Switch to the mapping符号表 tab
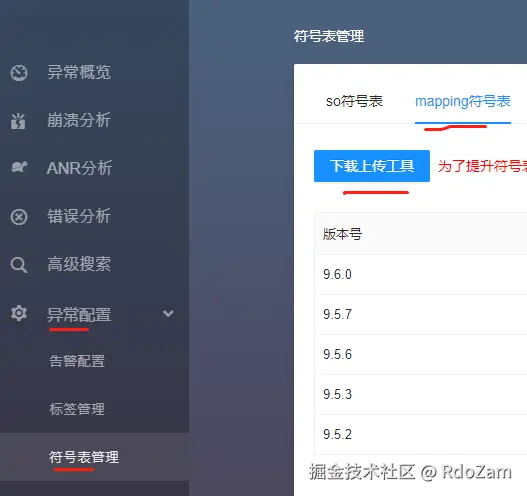The height and width of the screenshot is (496, 527). (463, 101)
